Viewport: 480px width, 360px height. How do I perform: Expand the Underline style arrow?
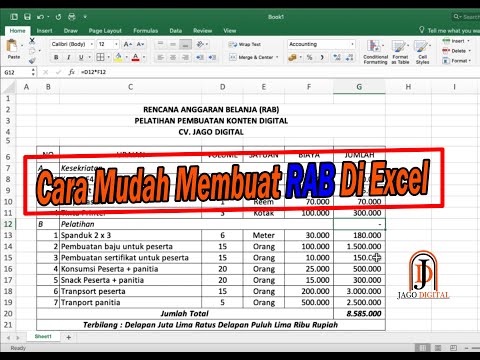(89, 57)
